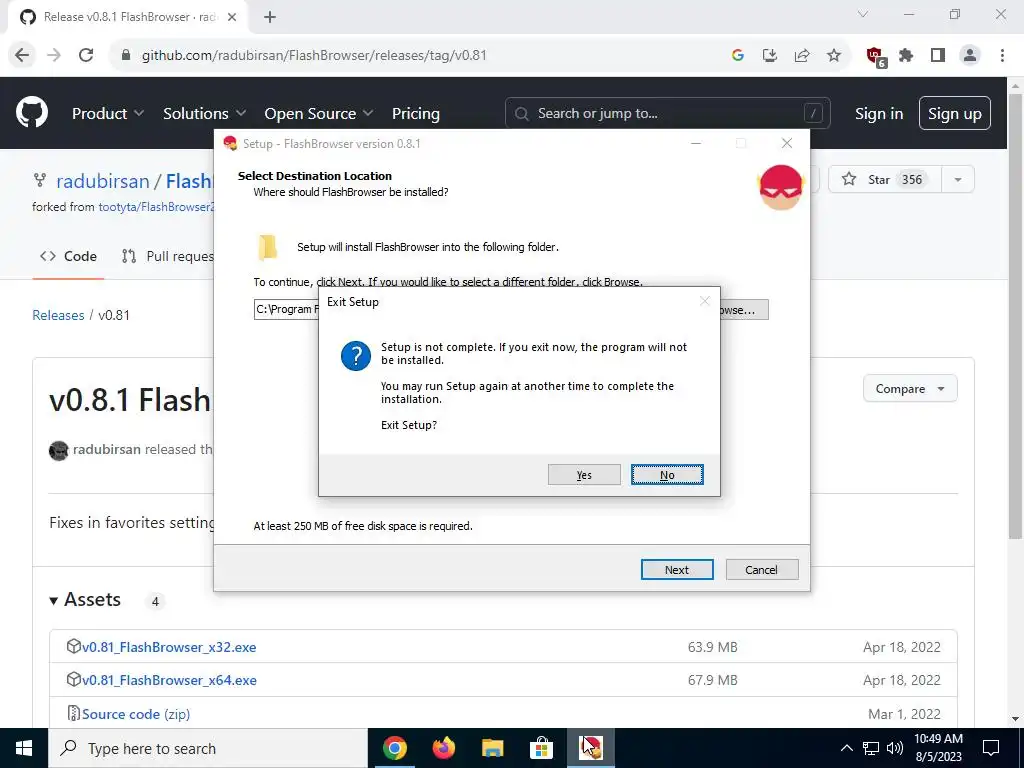The height and width of the screenshot is (768, 1024).
Task: Open Chrome three-dot menu
Action: (x=1002, y=56)
